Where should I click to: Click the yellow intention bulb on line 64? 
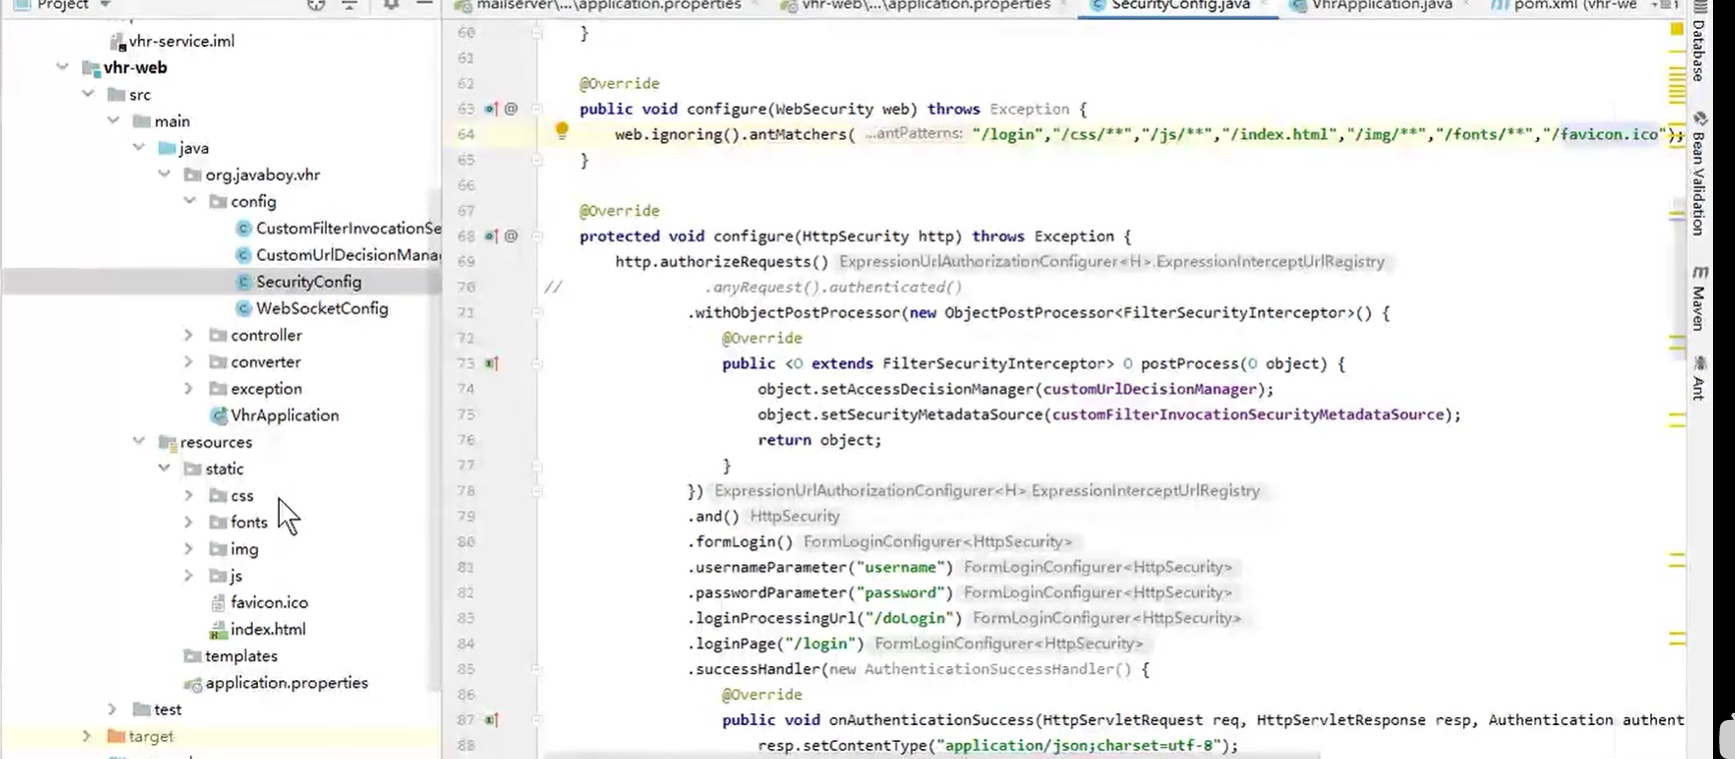(x=562, y=130)
